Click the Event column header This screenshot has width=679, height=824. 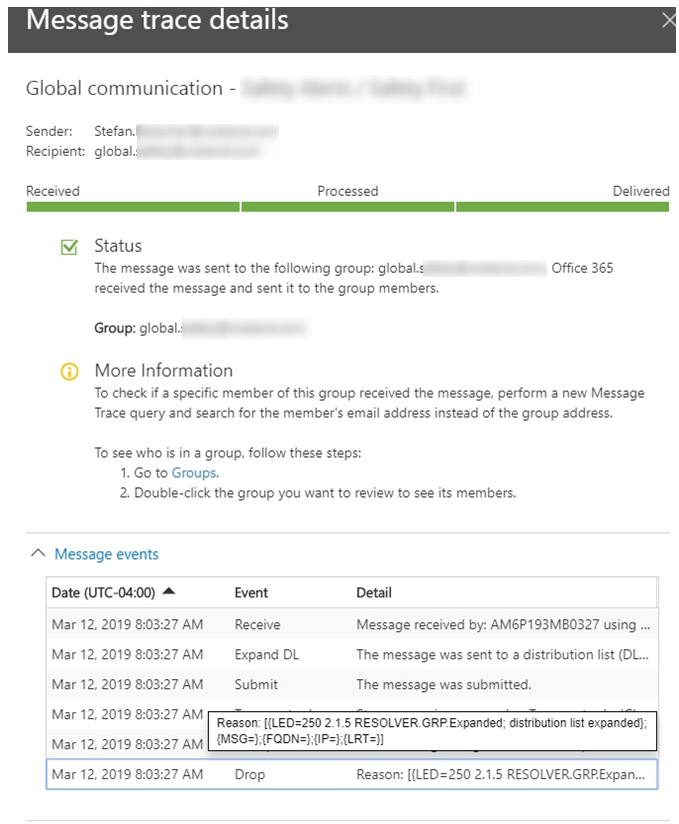[251, 593]
